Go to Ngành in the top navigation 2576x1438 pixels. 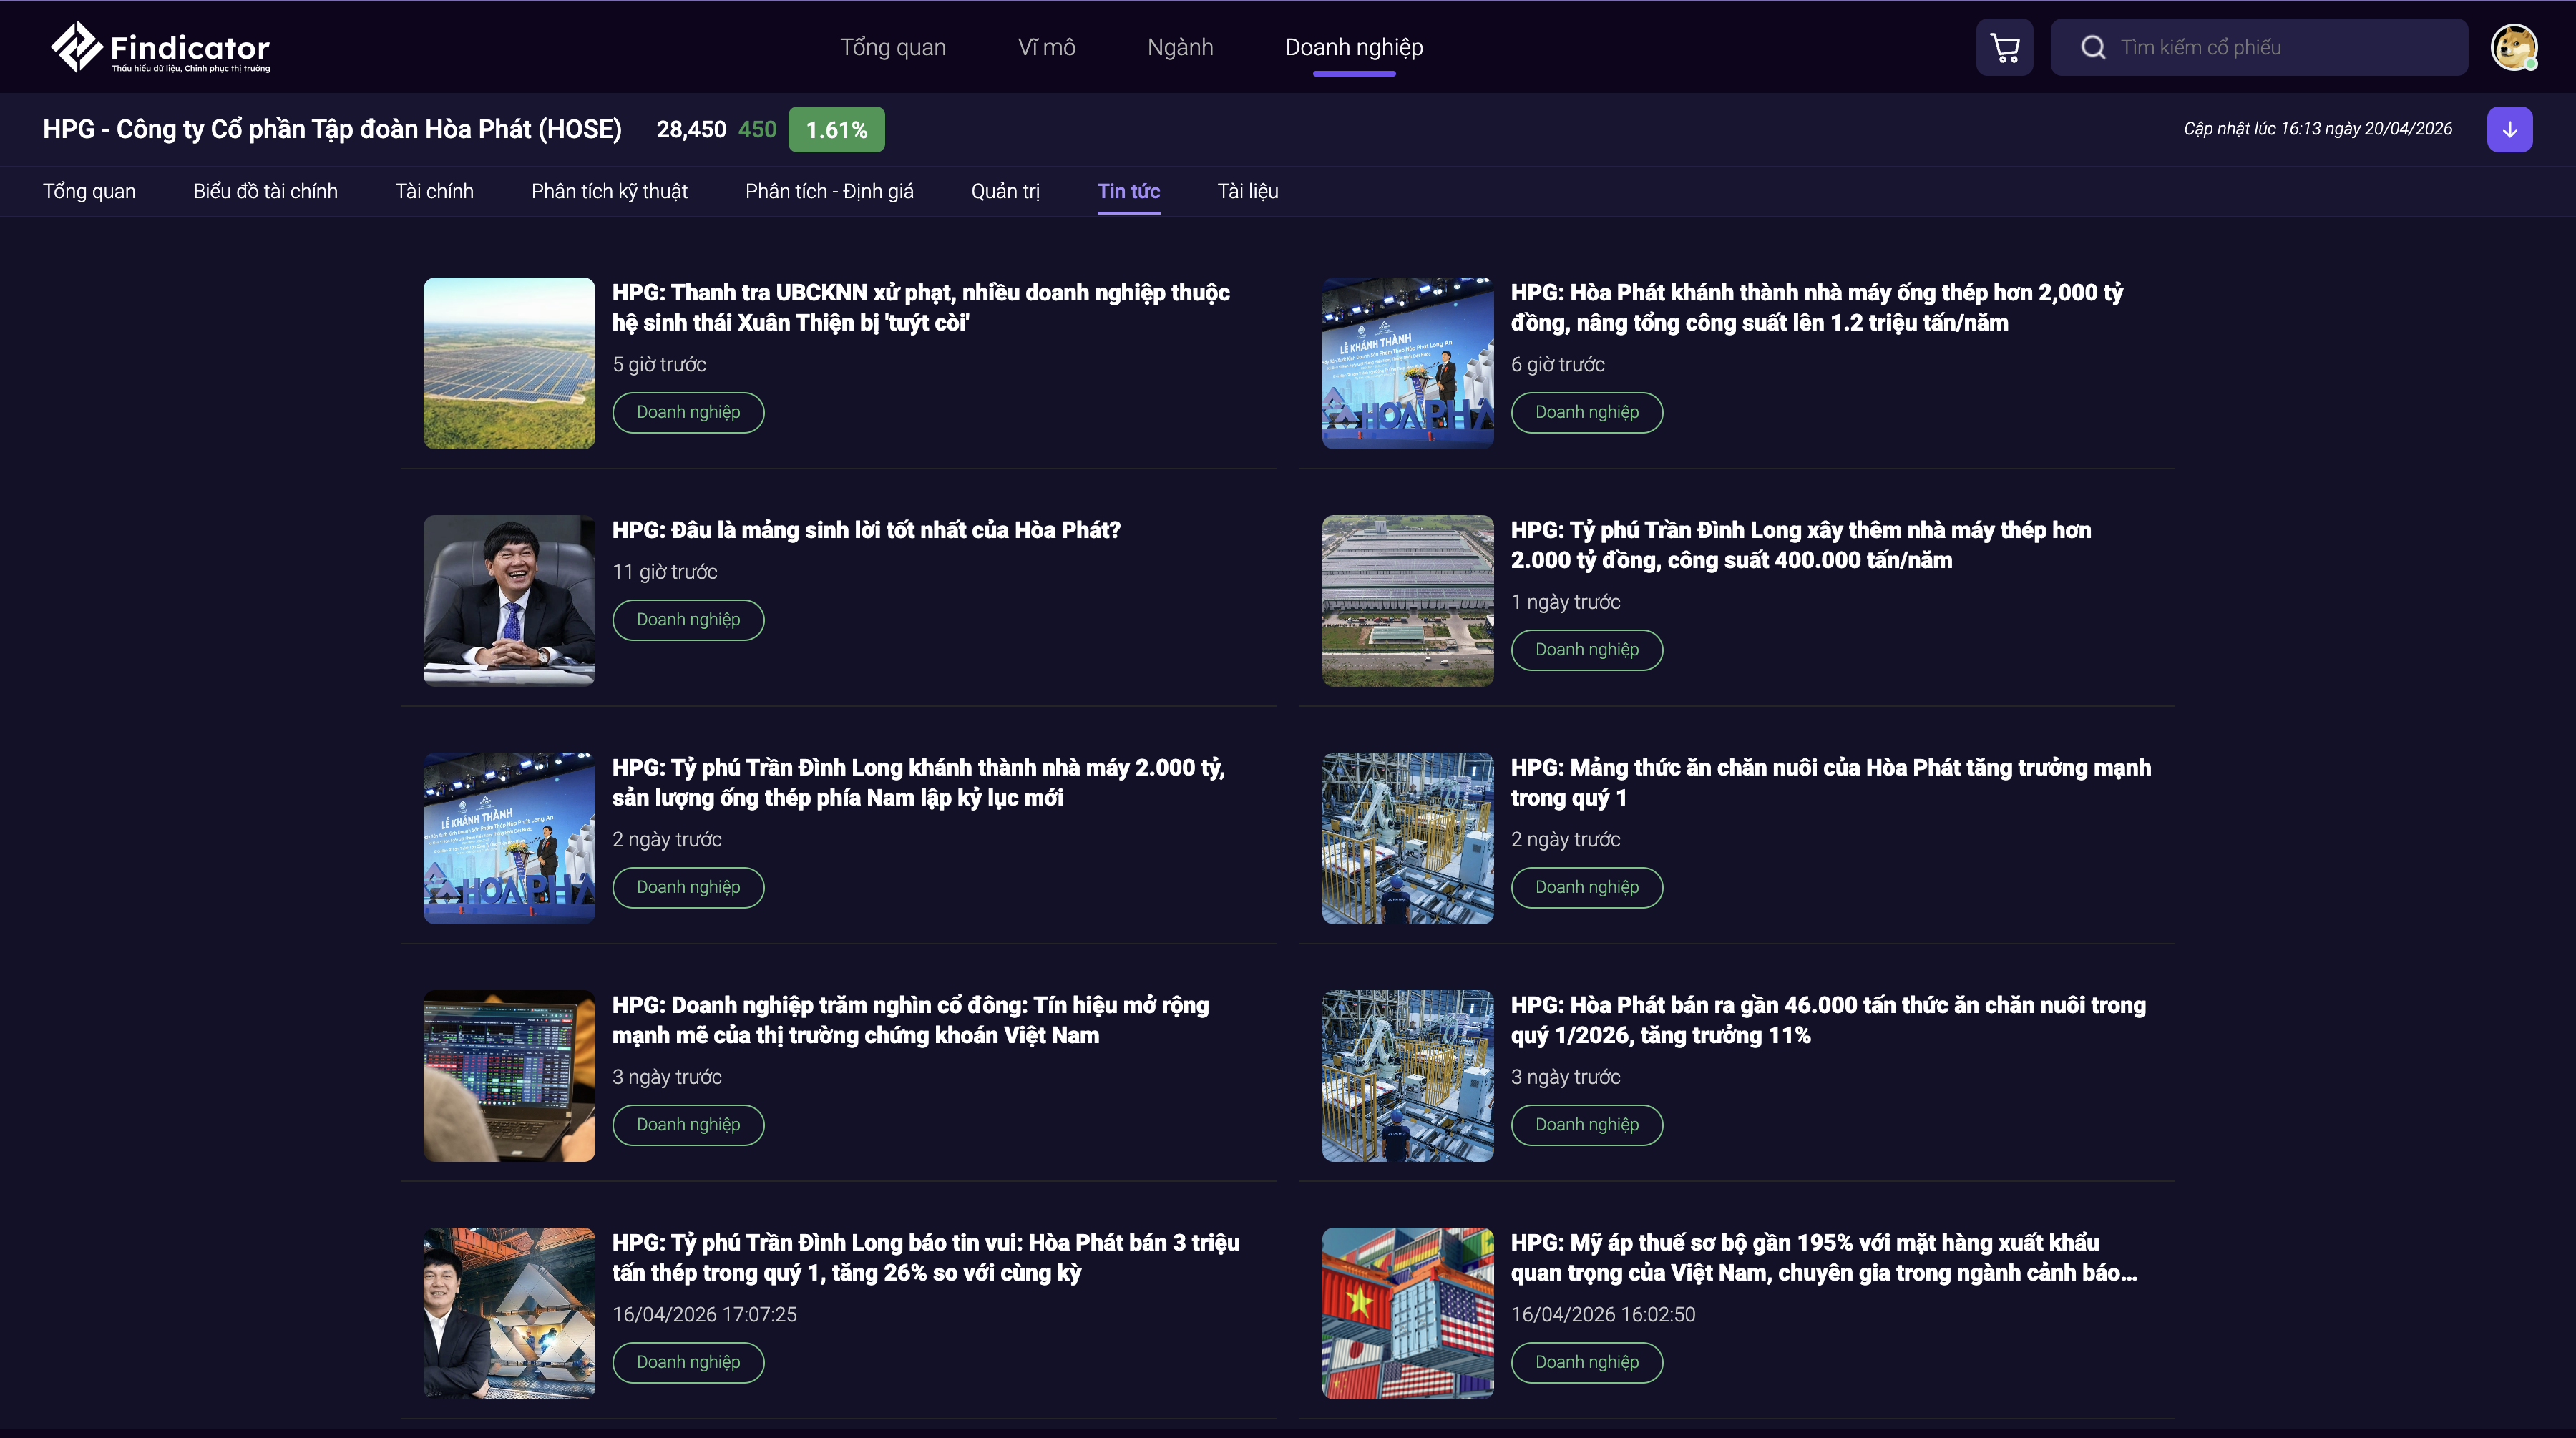(x=1180, y=47)
